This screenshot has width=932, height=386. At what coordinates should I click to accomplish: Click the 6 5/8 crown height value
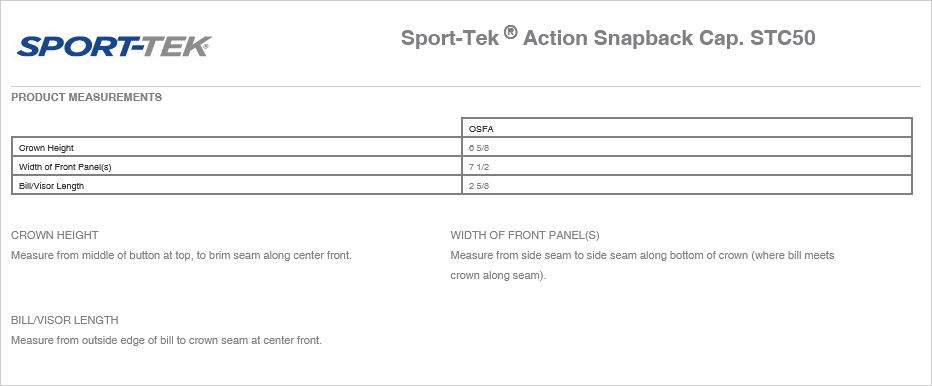coord(479,148)
